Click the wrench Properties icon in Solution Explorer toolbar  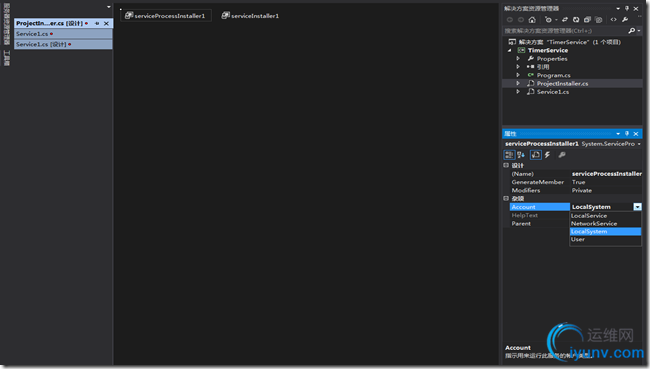click(625, 19)
